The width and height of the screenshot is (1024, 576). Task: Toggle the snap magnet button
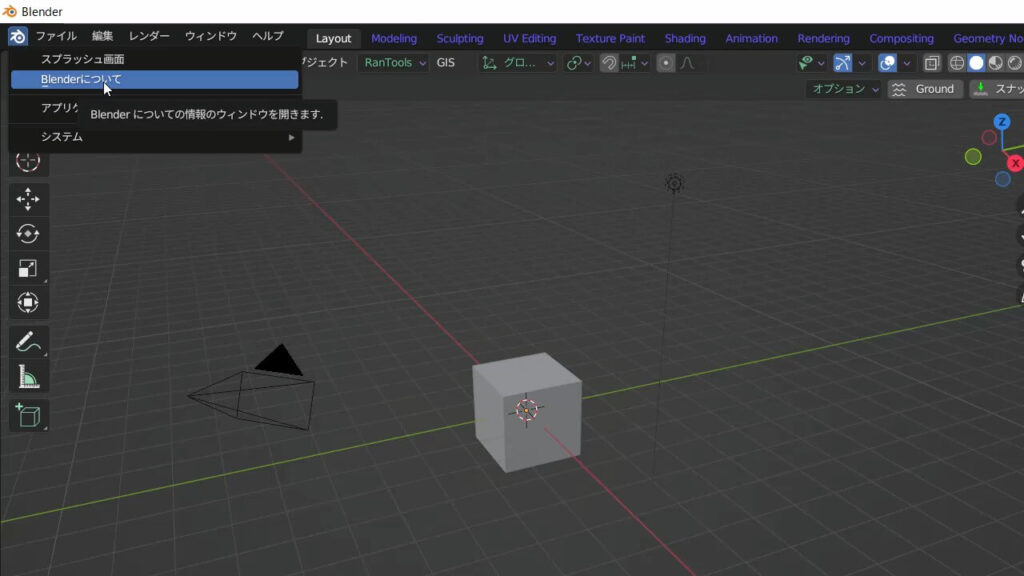609,63
